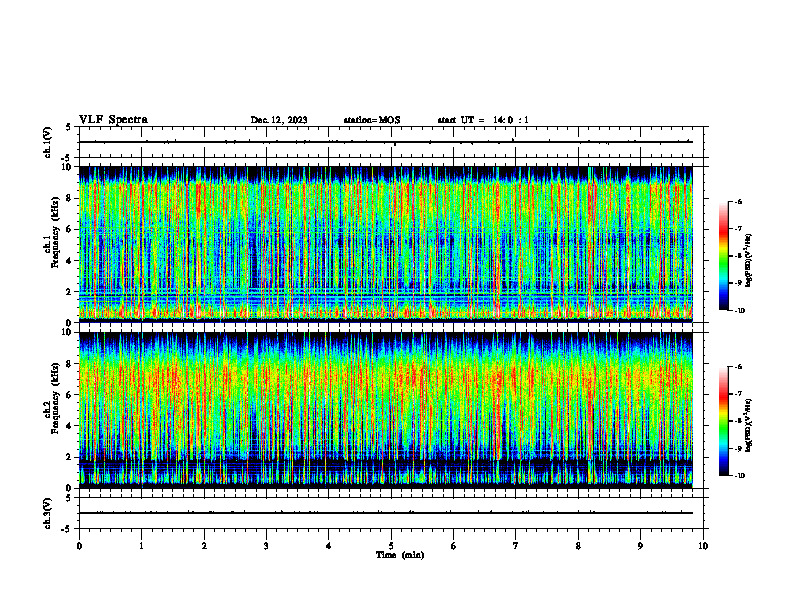Viewport: 792px width, 612px height.
Task: Click the ch.3(V) waveform axis label
Action: pyautogui.click(x=48, y=513)
